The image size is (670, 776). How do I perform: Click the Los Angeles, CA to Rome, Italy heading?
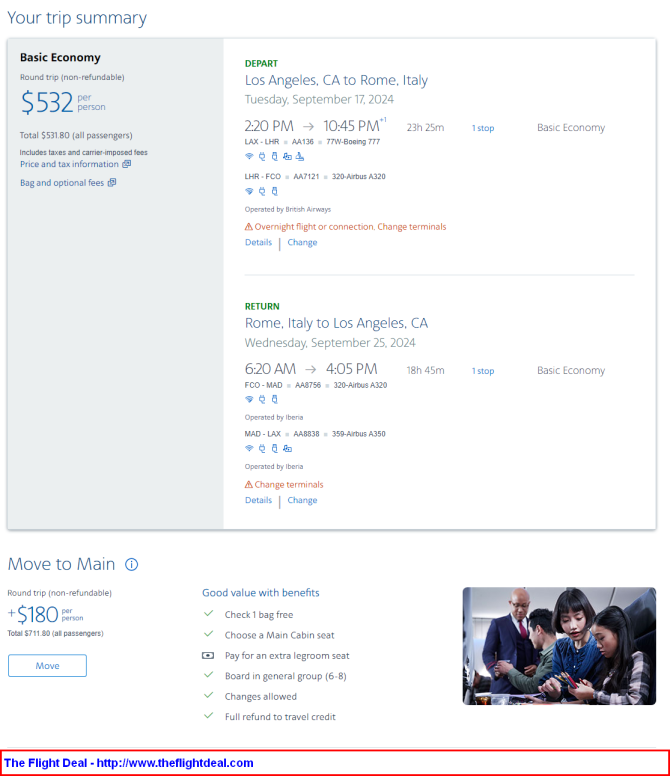pos(336,80)
